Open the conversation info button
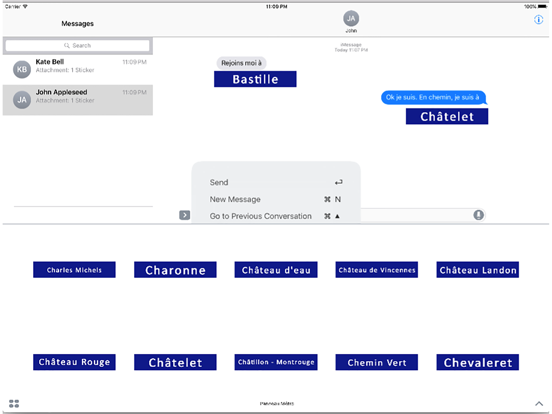This screenshot has width=552, height=414. tap(538, 19)
